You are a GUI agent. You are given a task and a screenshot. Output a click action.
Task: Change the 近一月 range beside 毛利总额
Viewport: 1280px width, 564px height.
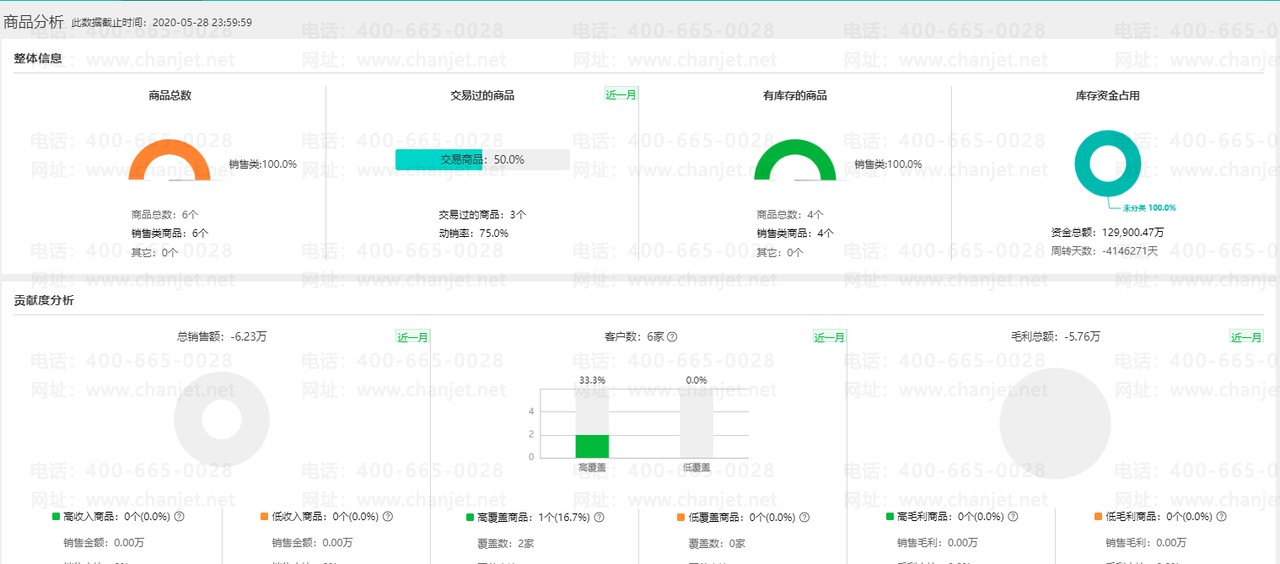[1246, 337]
